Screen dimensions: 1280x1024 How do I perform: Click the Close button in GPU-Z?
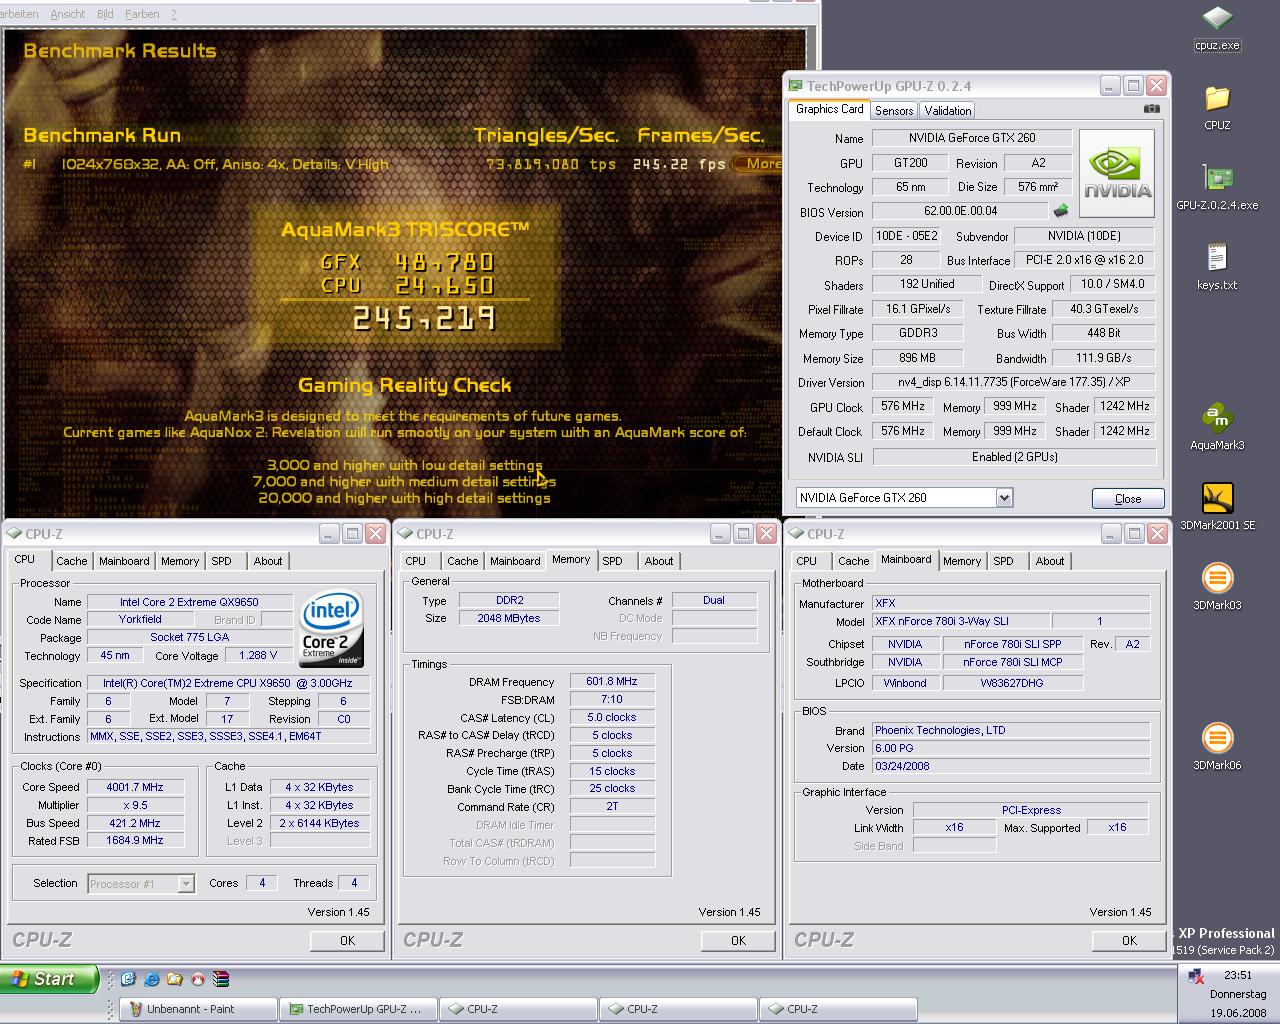click(x=1128, y=498)
